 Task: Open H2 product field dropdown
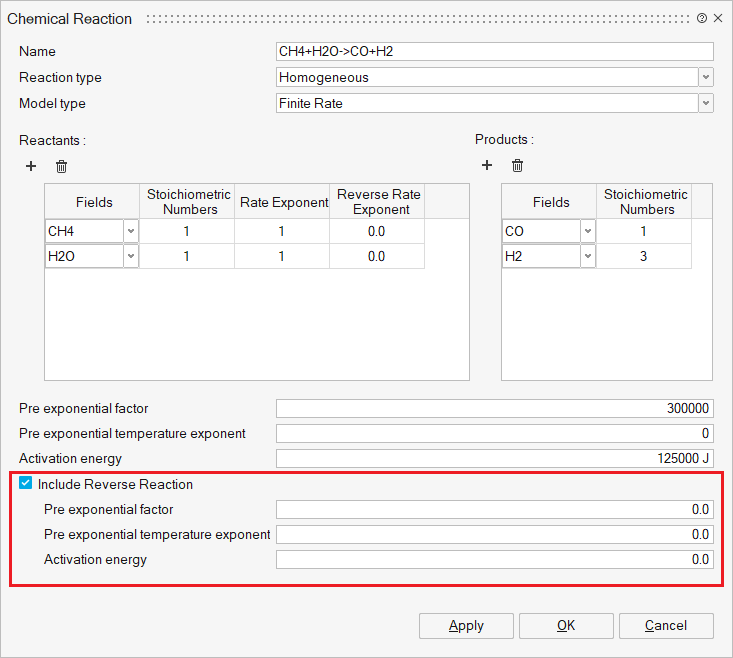(x=588, y=257)
